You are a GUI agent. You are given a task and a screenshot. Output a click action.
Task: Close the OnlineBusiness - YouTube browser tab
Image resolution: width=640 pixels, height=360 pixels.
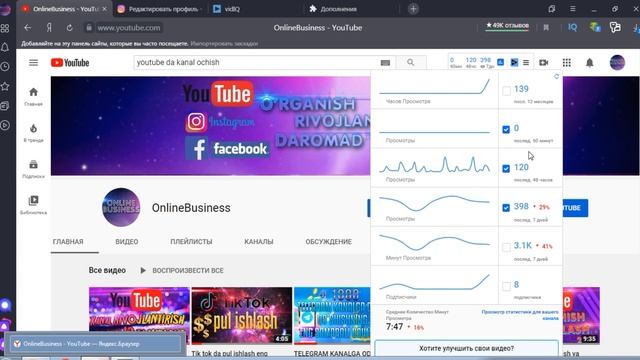(104, 9)
